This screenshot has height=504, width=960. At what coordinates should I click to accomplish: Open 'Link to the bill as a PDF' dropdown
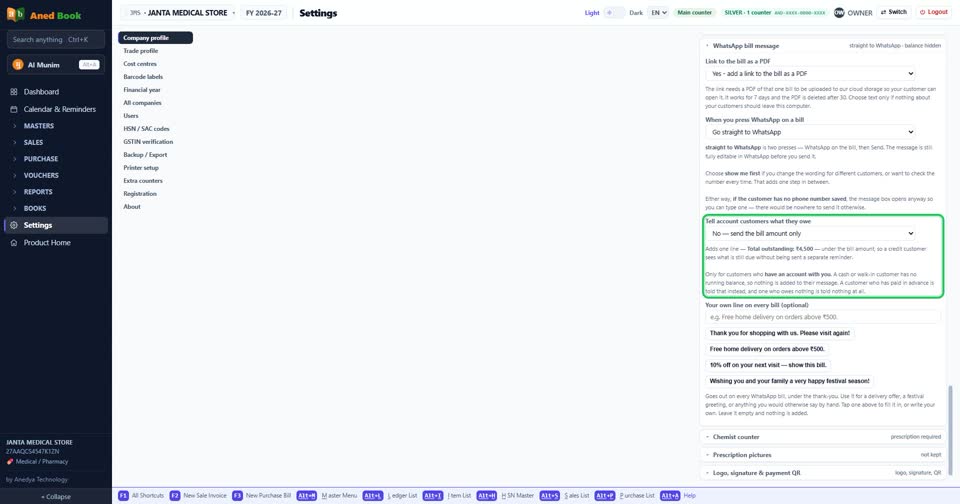[x=812, y=73]
